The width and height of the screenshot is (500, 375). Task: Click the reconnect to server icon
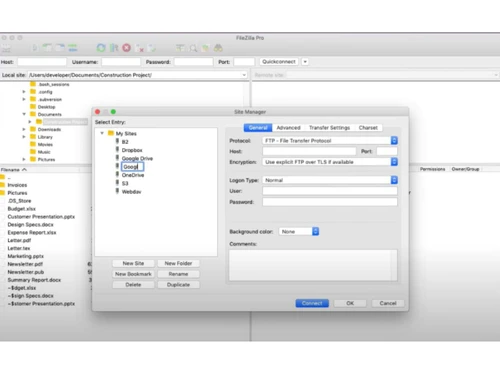pos(152,48)
